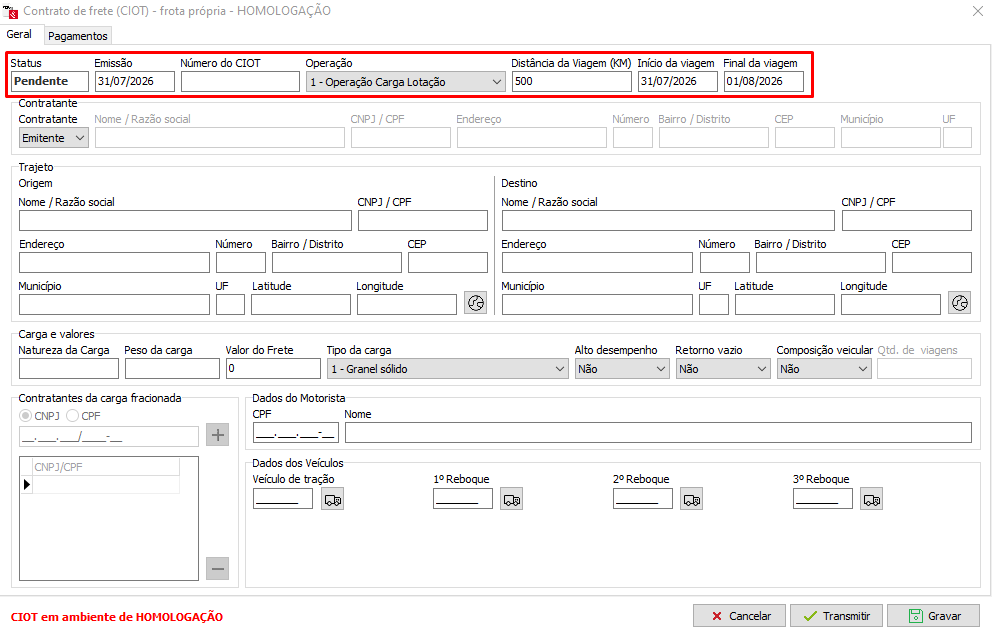Image resolution: width=992 pixels, height=634 pixels.
Task: Click the Início da viagem date field
Action: pyautogui.click(x=678, y=81)
